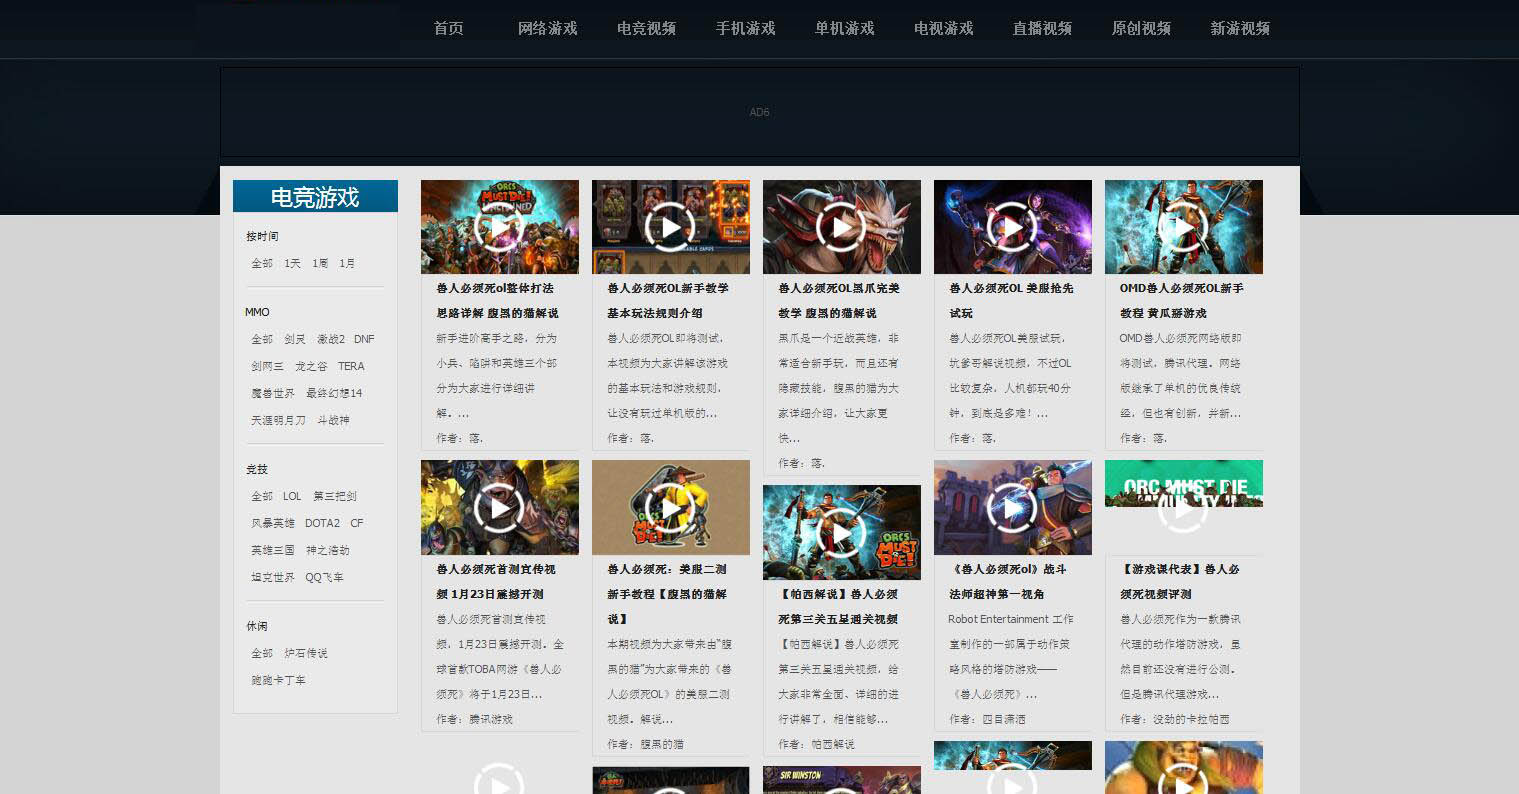Image resolution: width=1519 pixels, height=794 pixels.
Task: Open title link 兽人必须死OL新手教学基本玩法
Action: [668, 300]
